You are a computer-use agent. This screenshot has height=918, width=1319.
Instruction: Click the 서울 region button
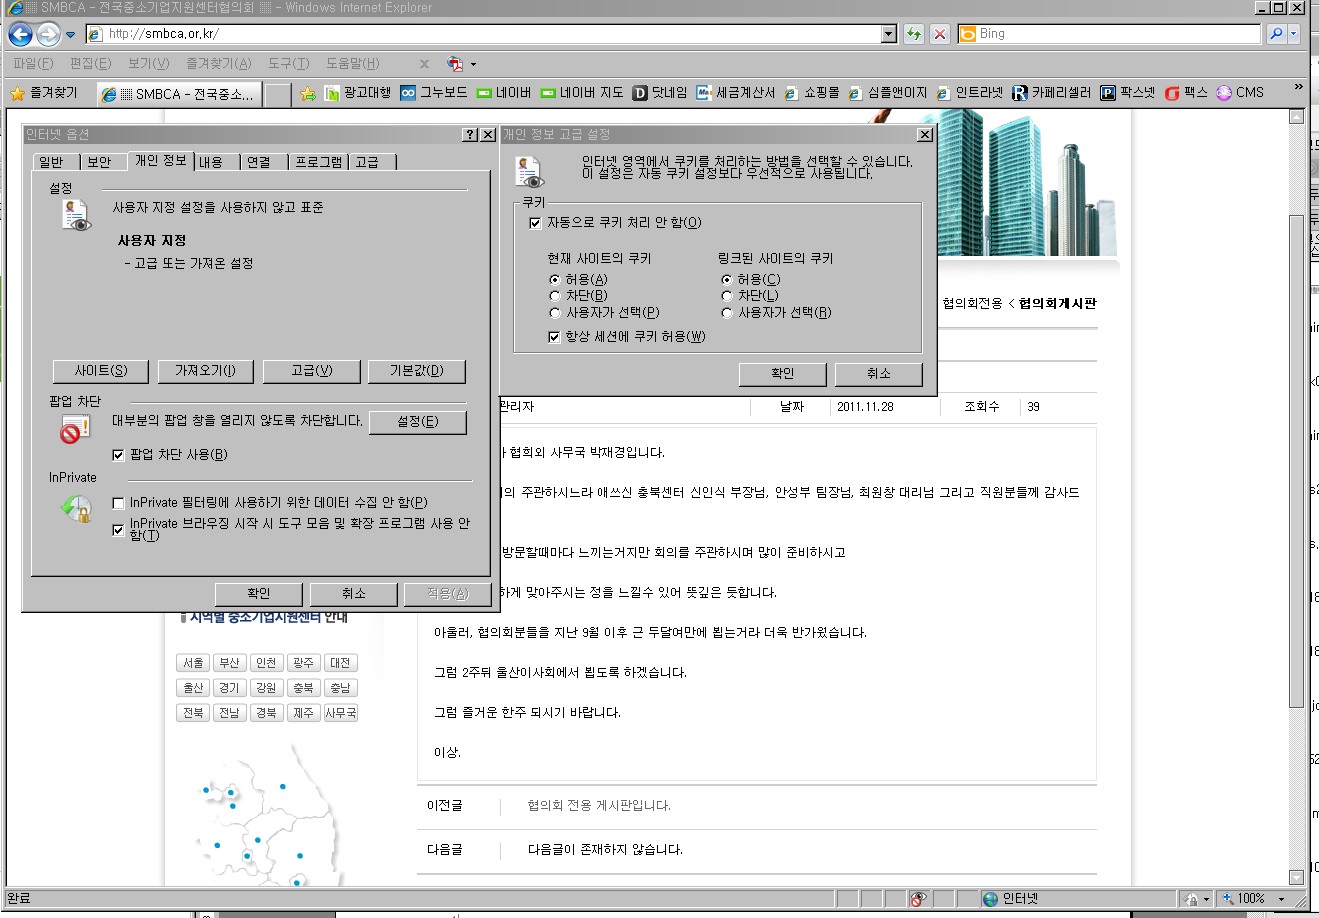tap(193, 663)
